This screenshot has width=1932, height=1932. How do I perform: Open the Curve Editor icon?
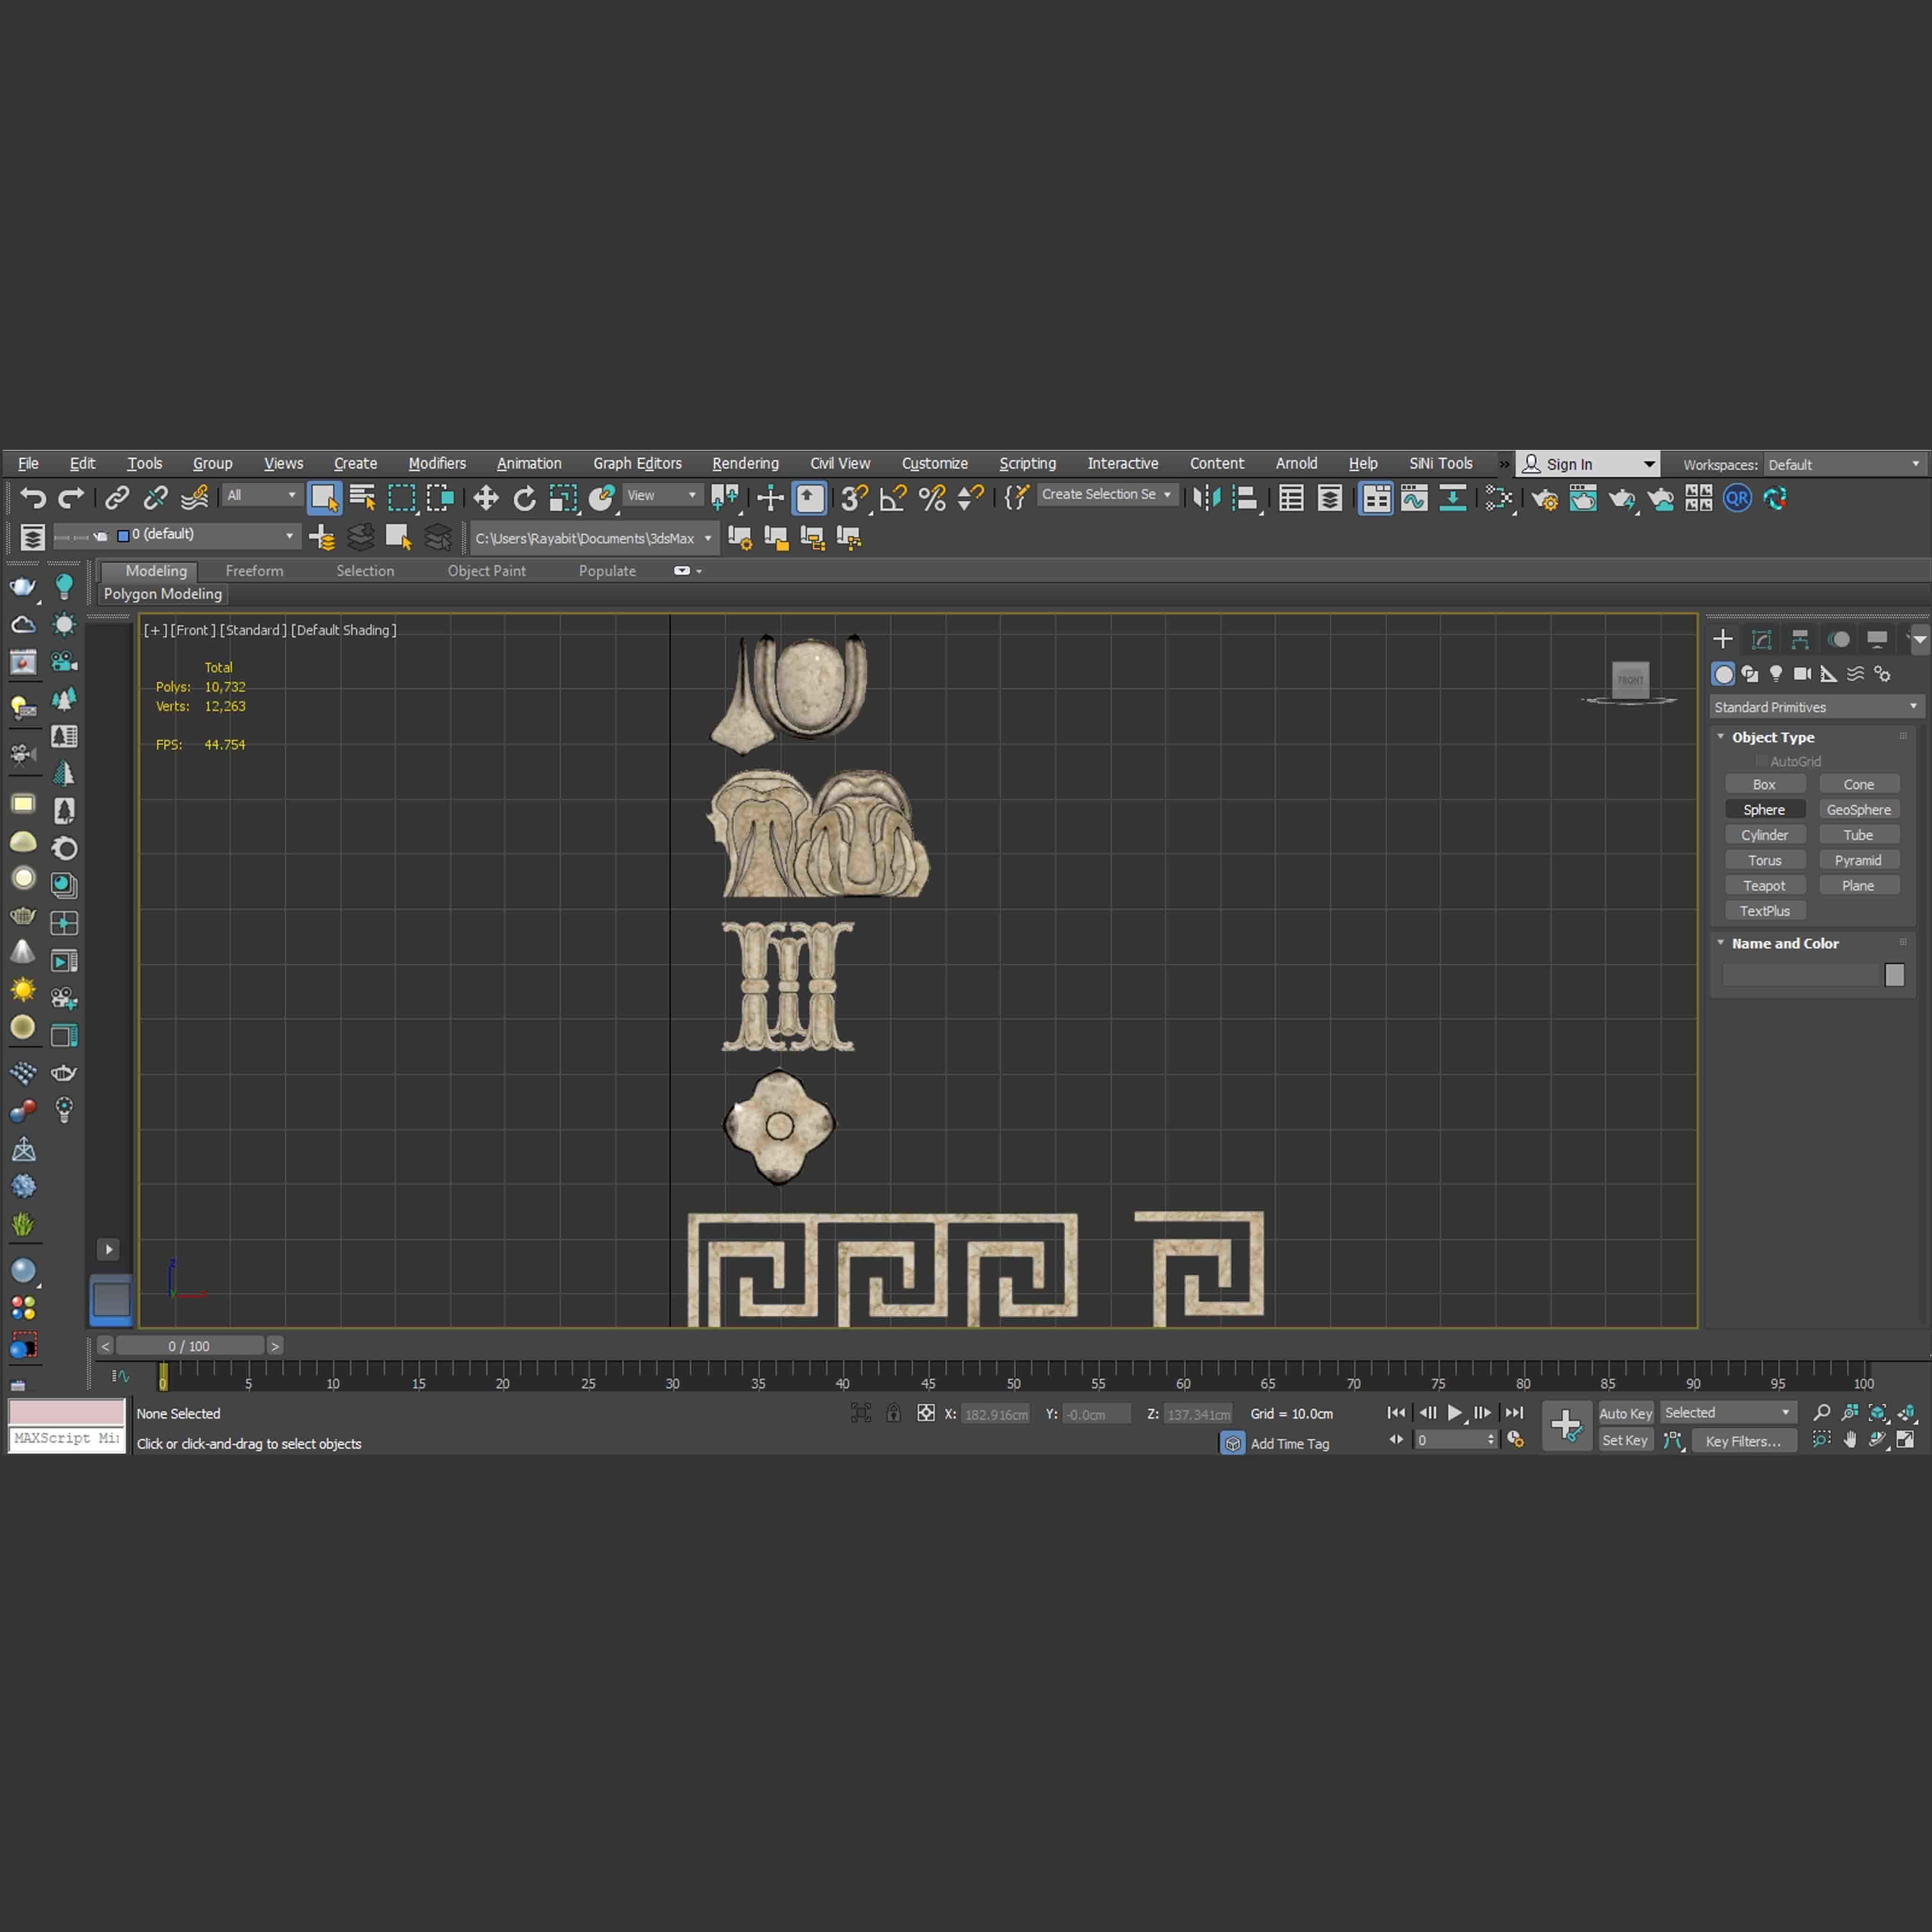tap(1414, 498)
